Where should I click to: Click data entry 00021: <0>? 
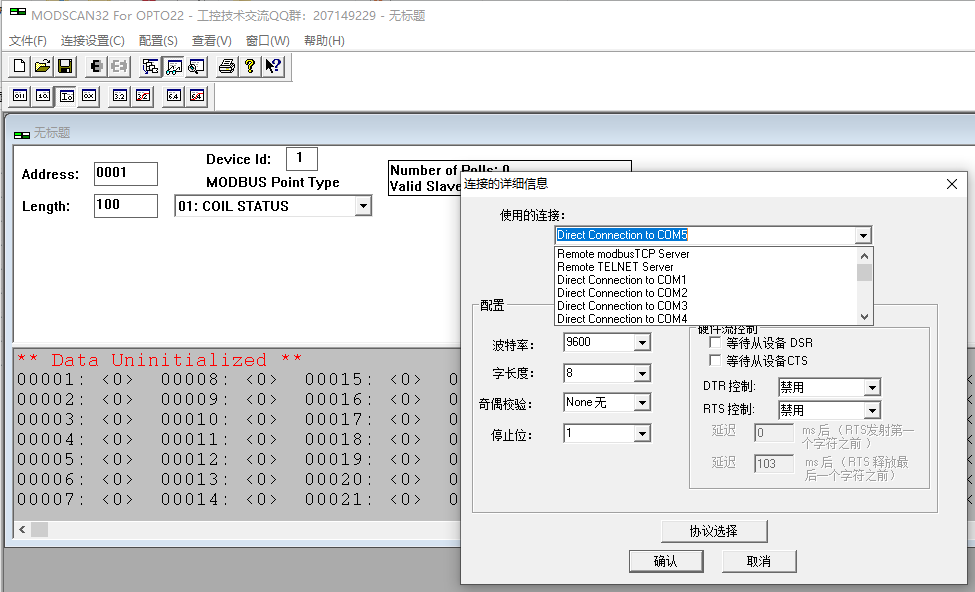tap(363, 499)
